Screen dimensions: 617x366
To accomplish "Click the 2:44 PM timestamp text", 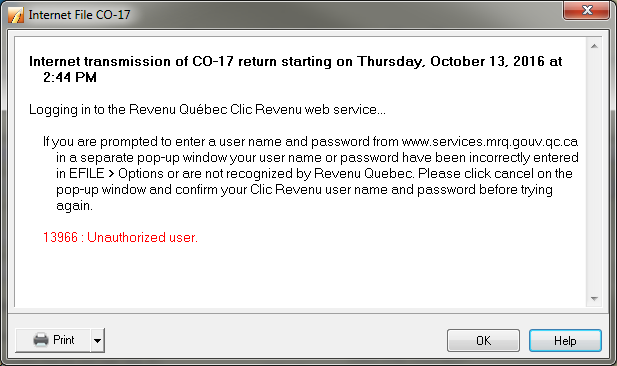I will point(70,78).
